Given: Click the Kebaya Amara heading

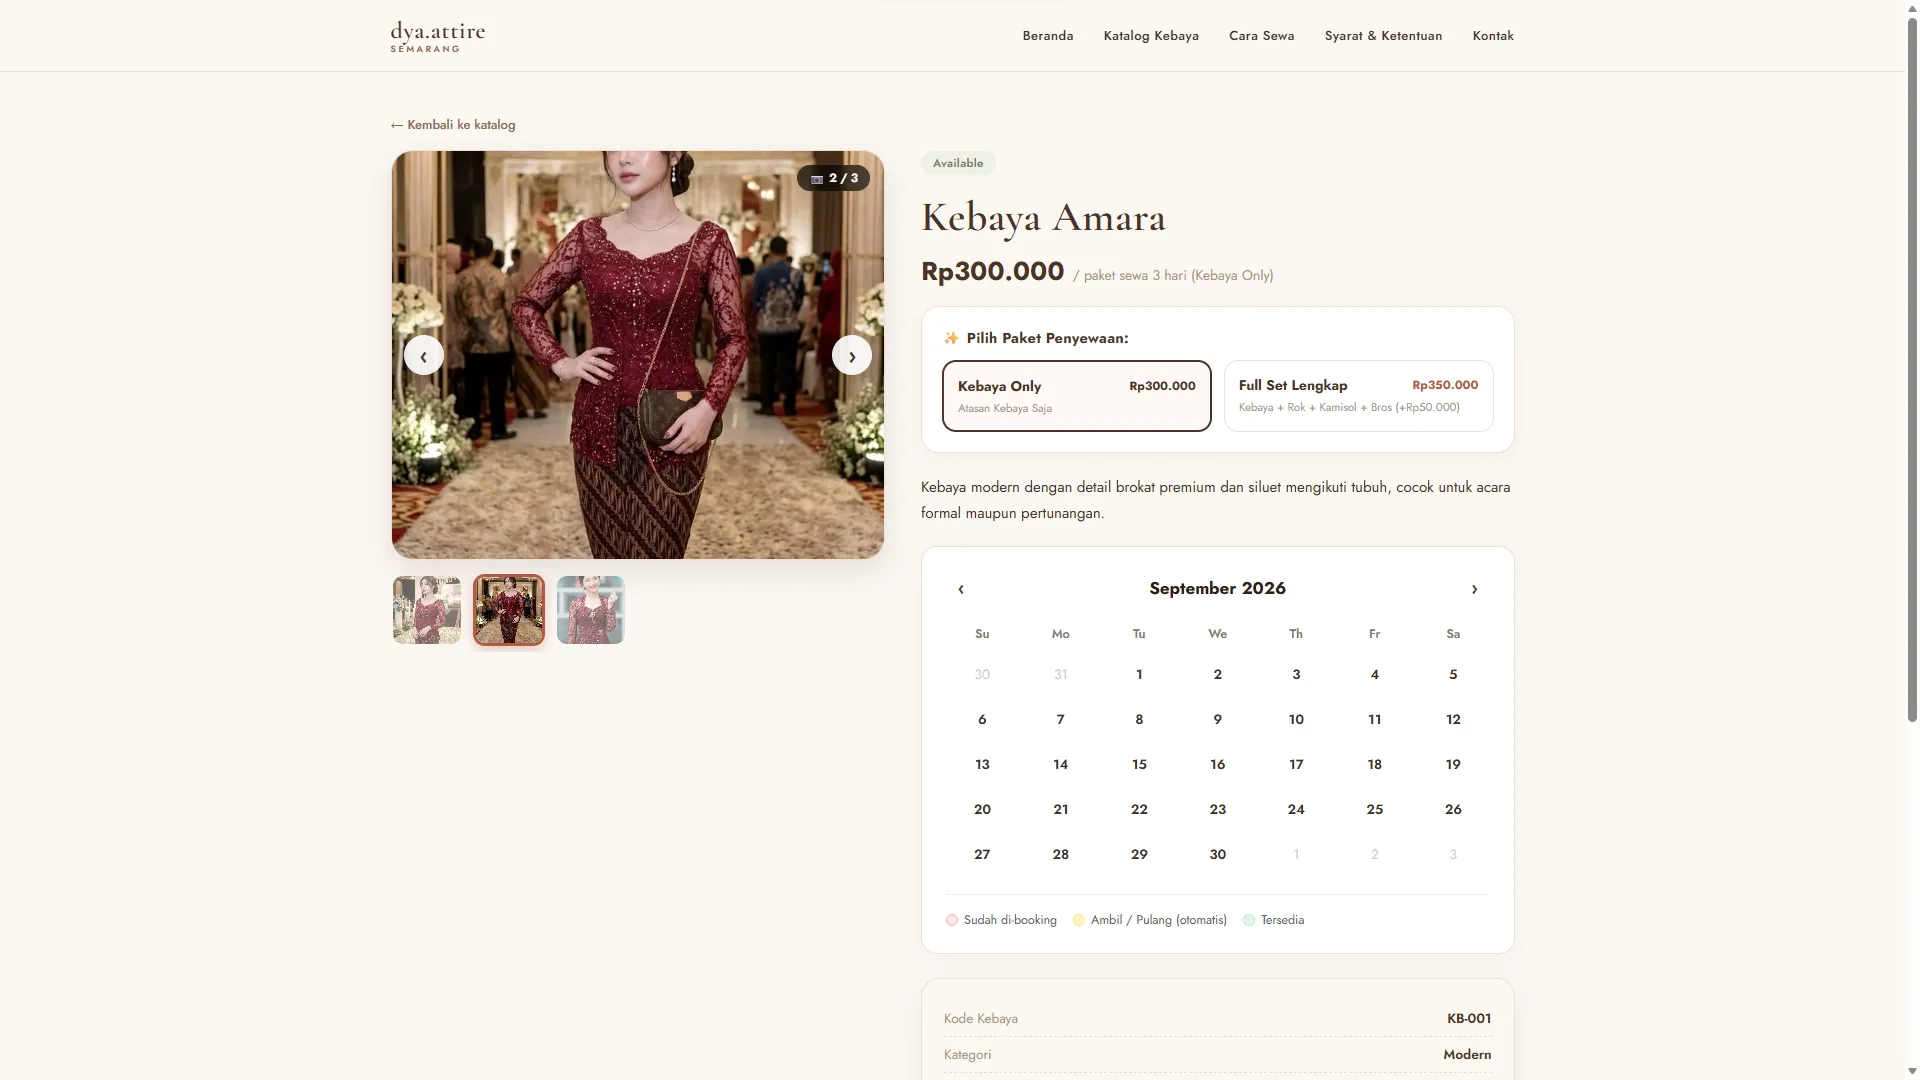Looking at the screenshot, I should point(1043,218).
